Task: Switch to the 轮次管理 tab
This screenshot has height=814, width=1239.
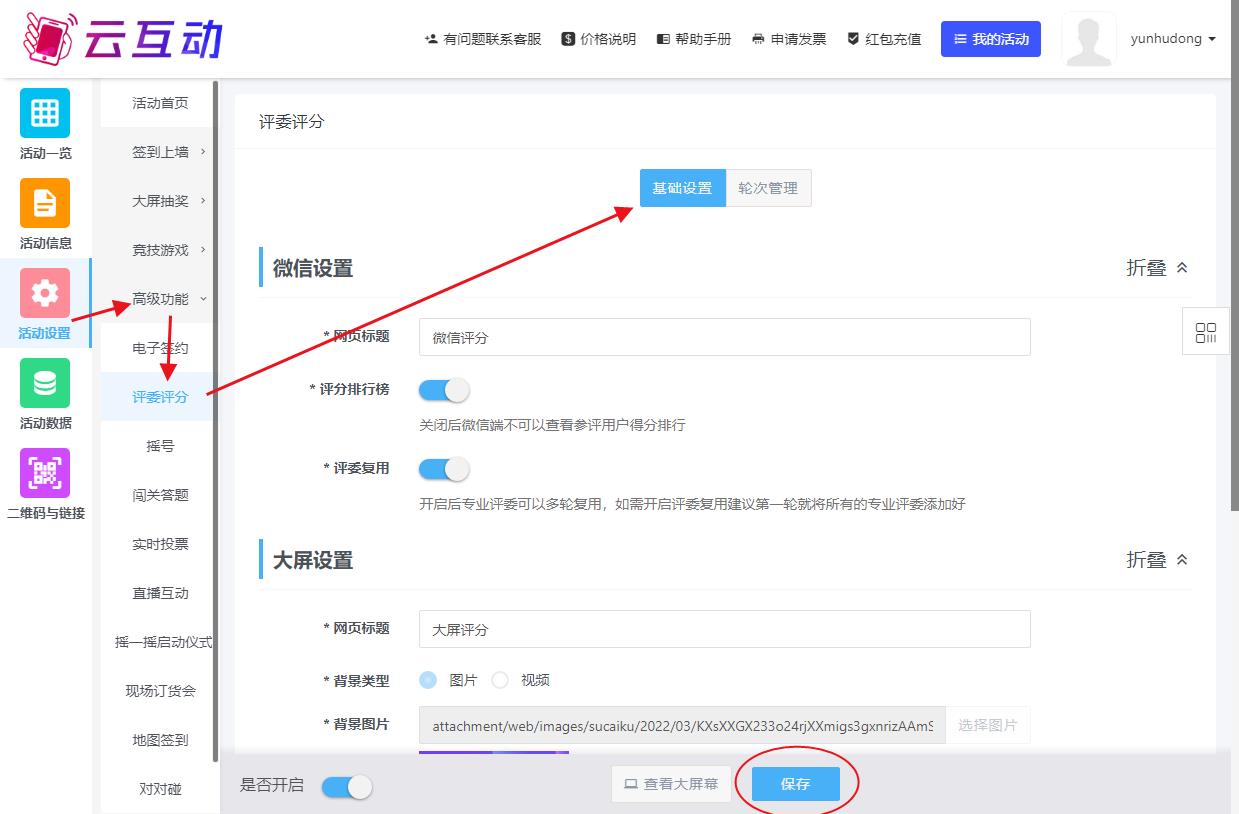Action: pos(768,188)
